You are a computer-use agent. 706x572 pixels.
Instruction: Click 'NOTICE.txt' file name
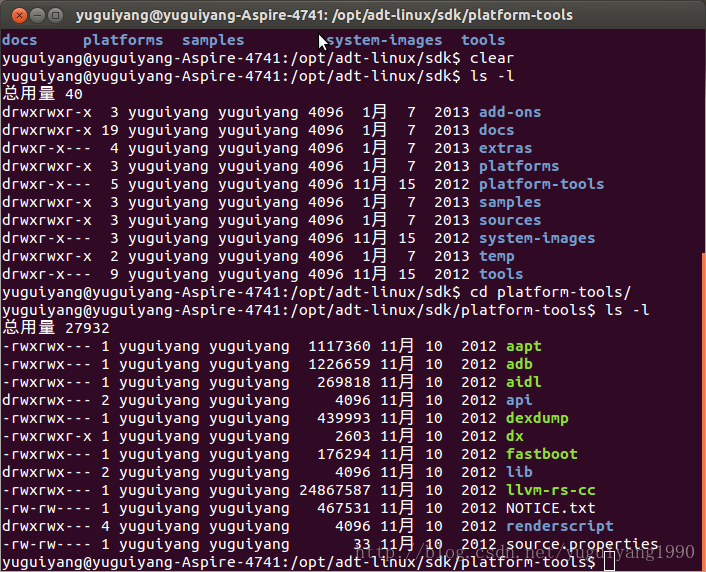pyautogui.click(x=550, y=508)
